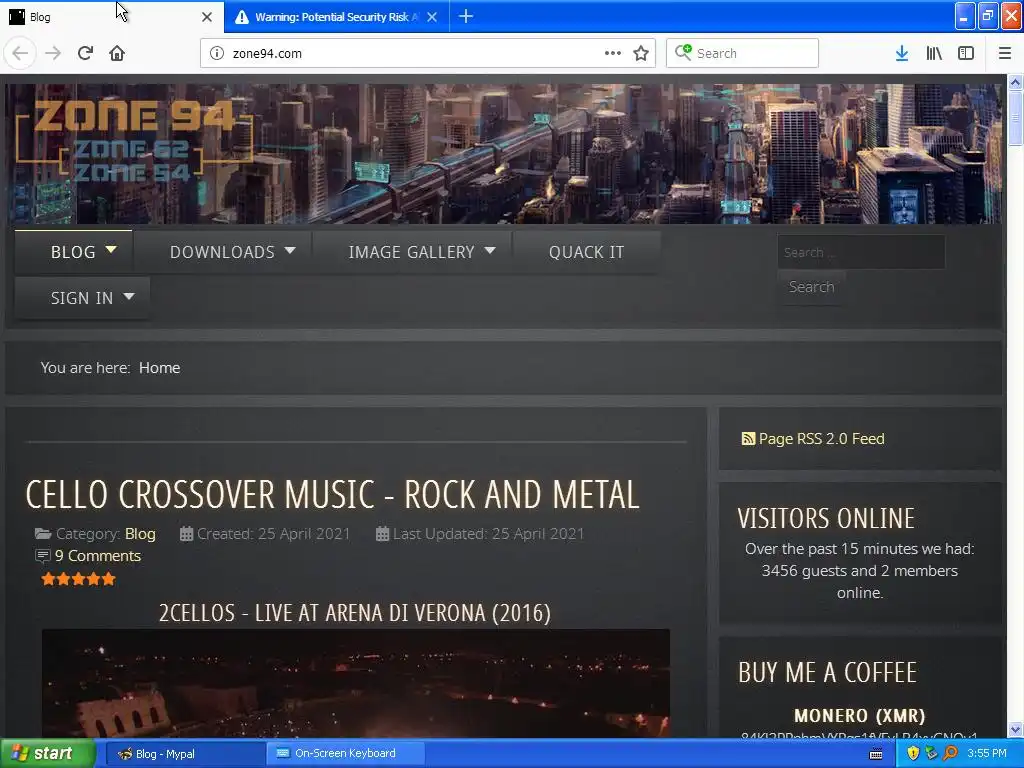
Task: Open page actions three-dot menu
Action: pos(613,53)
